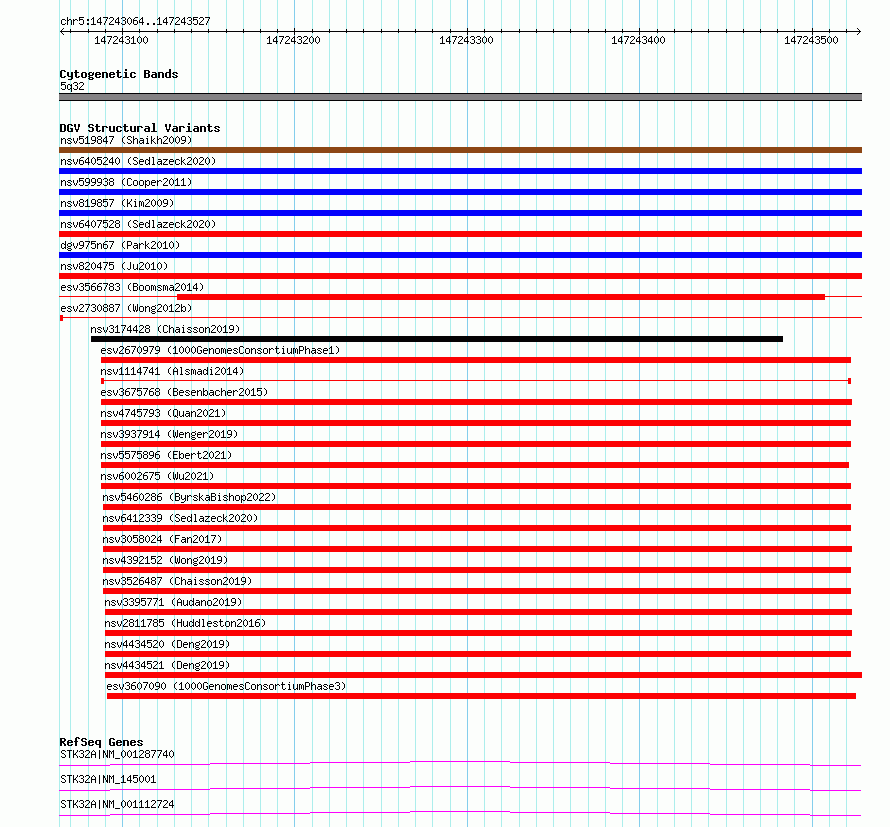This screenshot has width=890, height=827.
Task: Select nsv1114741 (Alsmadi2014) label
Action: click(x=172, y=371)
